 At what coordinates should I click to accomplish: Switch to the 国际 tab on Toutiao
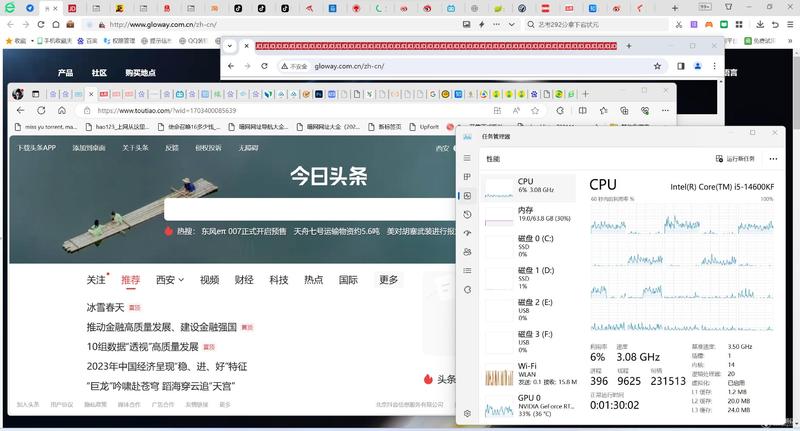point(348,280)
